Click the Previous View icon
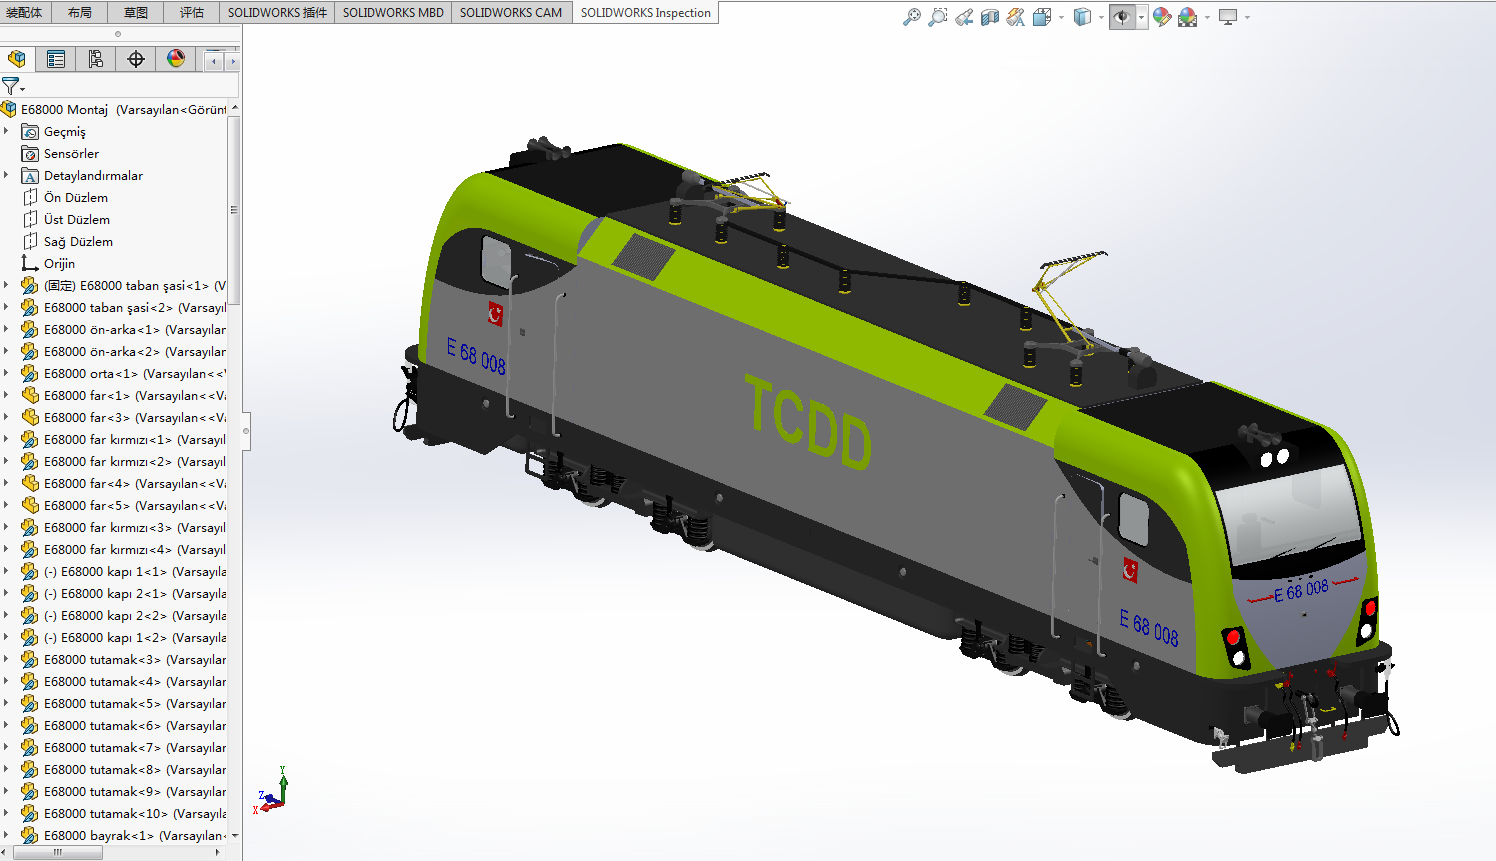1496x861 pixels. (x=964, y=17)
